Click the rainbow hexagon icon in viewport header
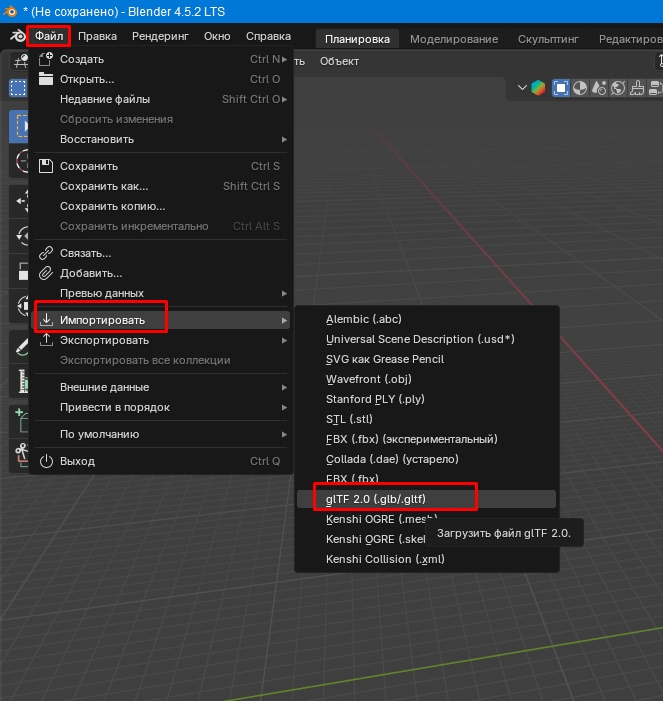Image resolution: width=663 pixels, height=701 pixels. click(538, 88)
